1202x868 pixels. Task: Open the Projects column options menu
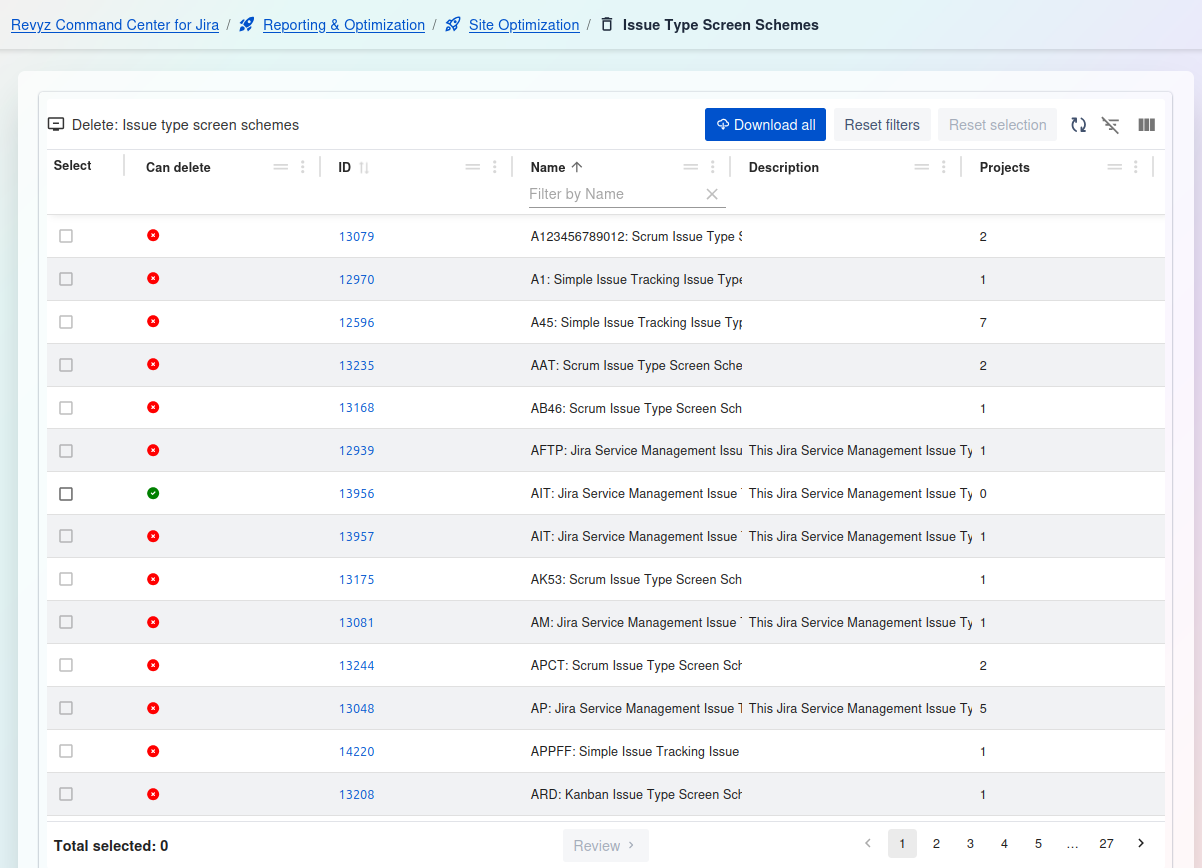[1136, 167]
